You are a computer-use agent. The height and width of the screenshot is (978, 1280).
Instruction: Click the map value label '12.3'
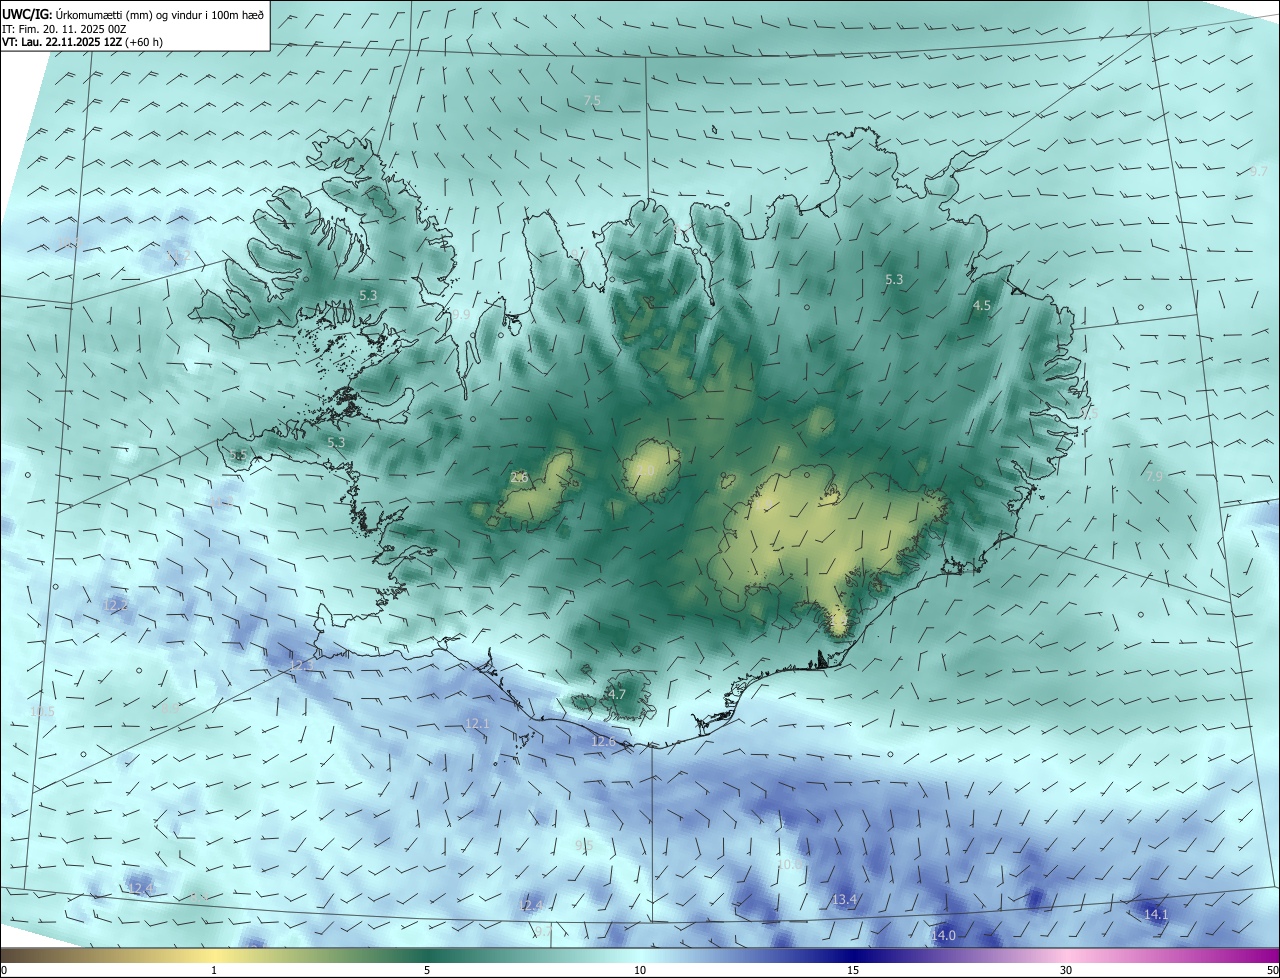302,665
